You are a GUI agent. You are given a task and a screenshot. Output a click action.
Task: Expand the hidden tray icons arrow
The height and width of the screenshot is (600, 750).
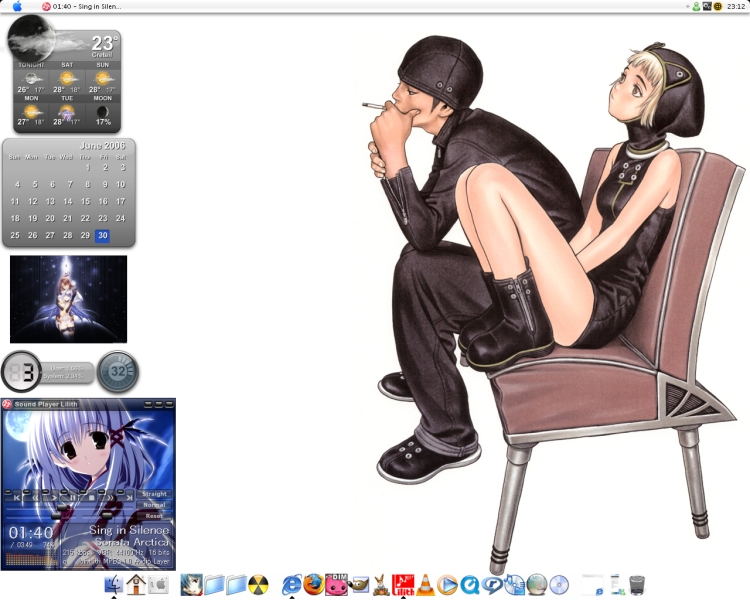(x=688, y=6)
